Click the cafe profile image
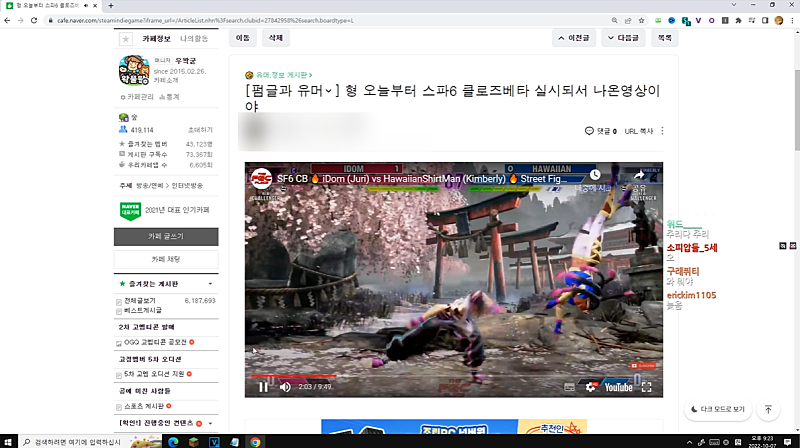 (x=134, y=70)
